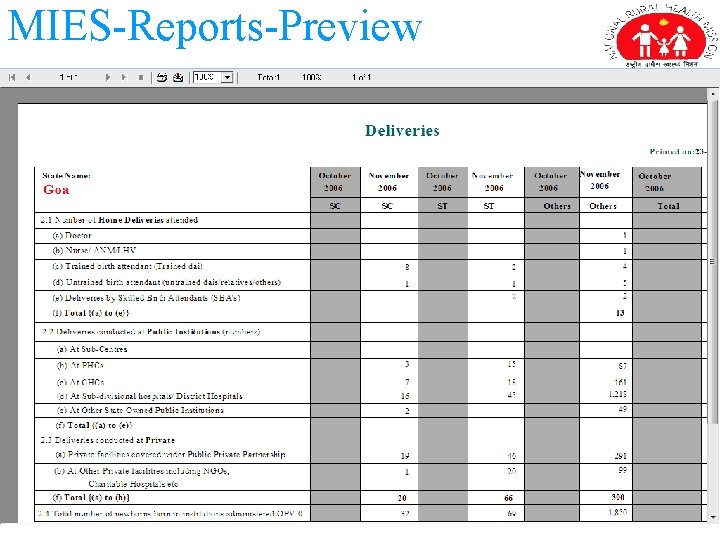The image size is (720, 540).
Task: Click the NRHM logo
Action: pos(661,36)
